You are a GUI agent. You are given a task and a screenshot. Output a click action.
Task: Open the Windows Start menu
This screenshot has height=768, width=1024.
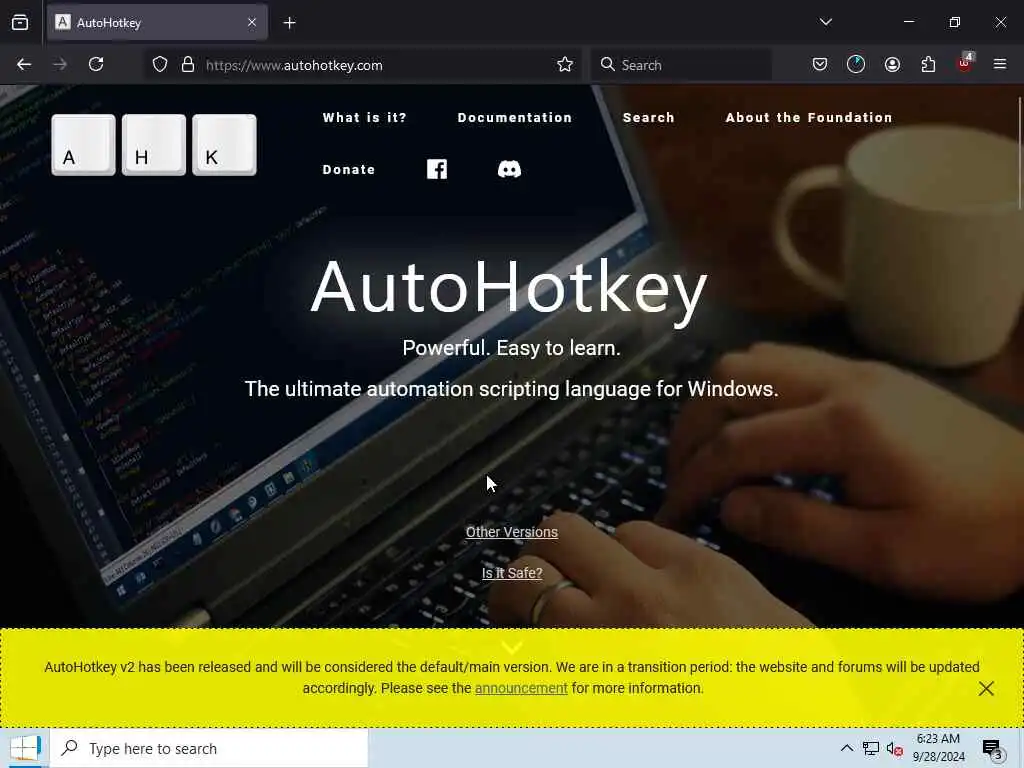(x=25, y=748)
